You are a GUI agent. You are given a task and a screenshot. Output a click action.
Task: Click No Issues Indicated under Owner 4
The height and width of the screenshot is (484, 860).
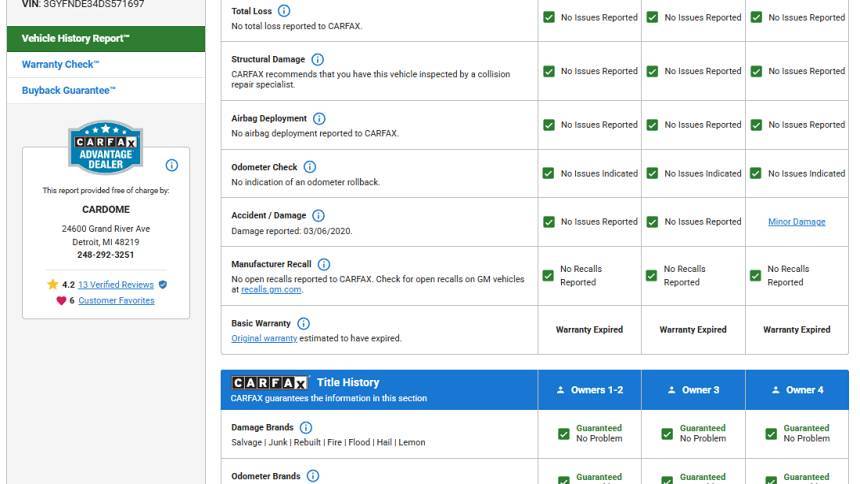[806, 173]
